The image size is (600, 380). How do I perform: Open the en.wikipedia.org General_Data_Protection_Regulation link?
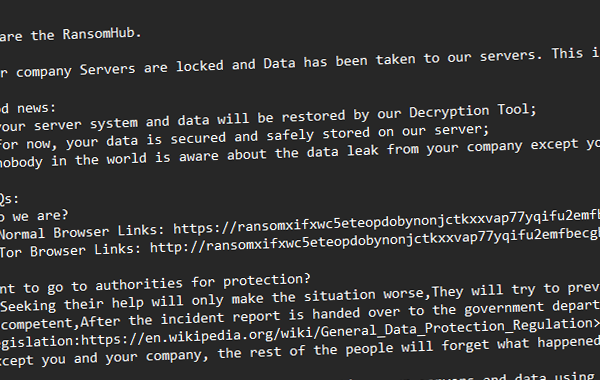(x=340, y=331)
